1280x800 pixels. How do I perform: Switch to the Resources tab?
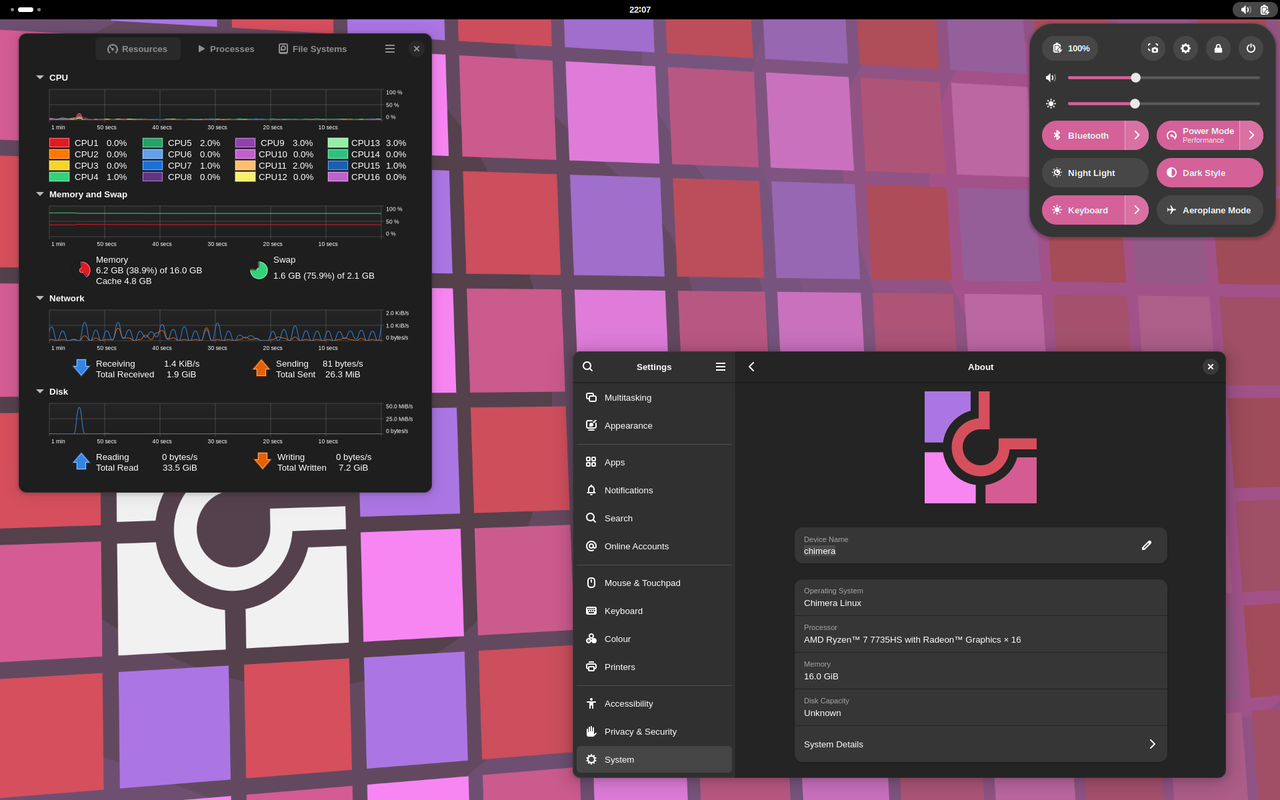click(138, 49)
